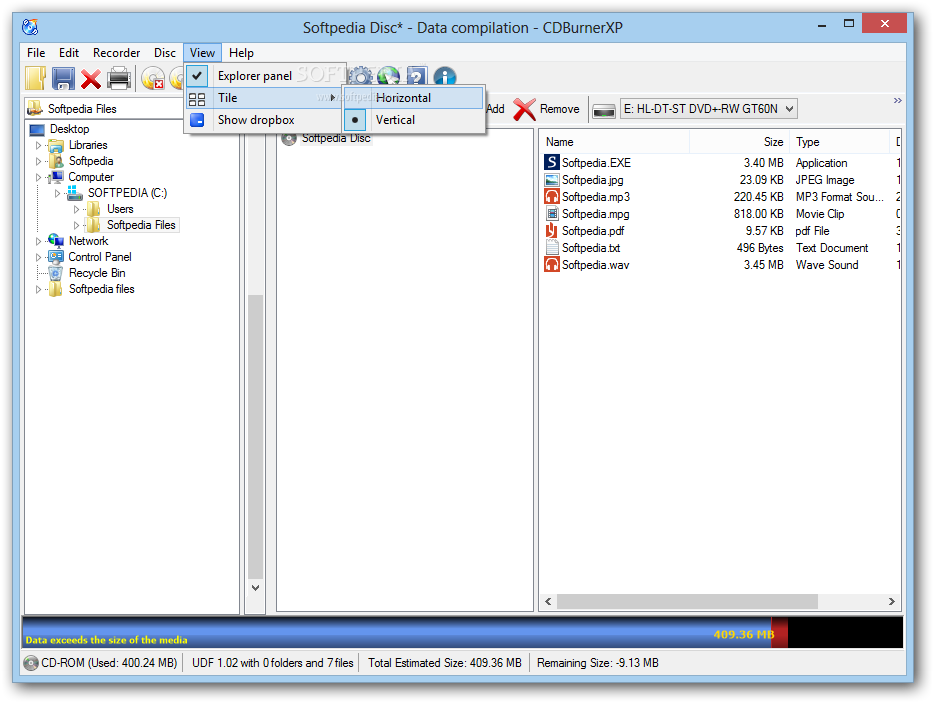
Task: Open the Recorder menu
Action: pyautogui.click(x=116, y=52)
